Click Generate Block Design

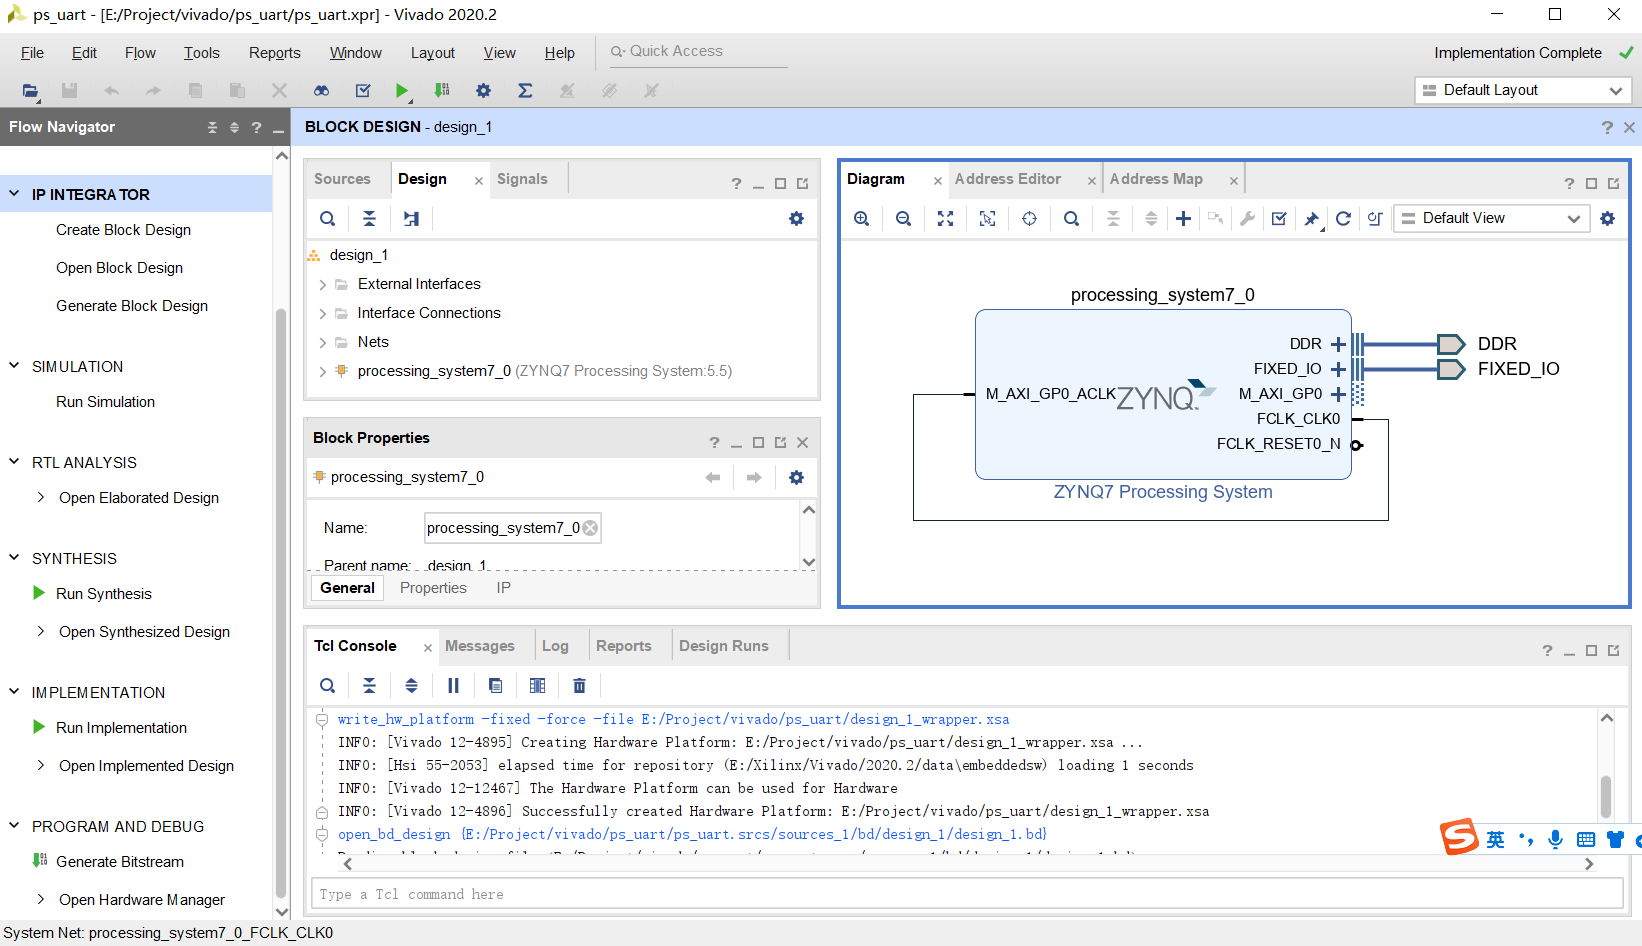pos(132,306)
